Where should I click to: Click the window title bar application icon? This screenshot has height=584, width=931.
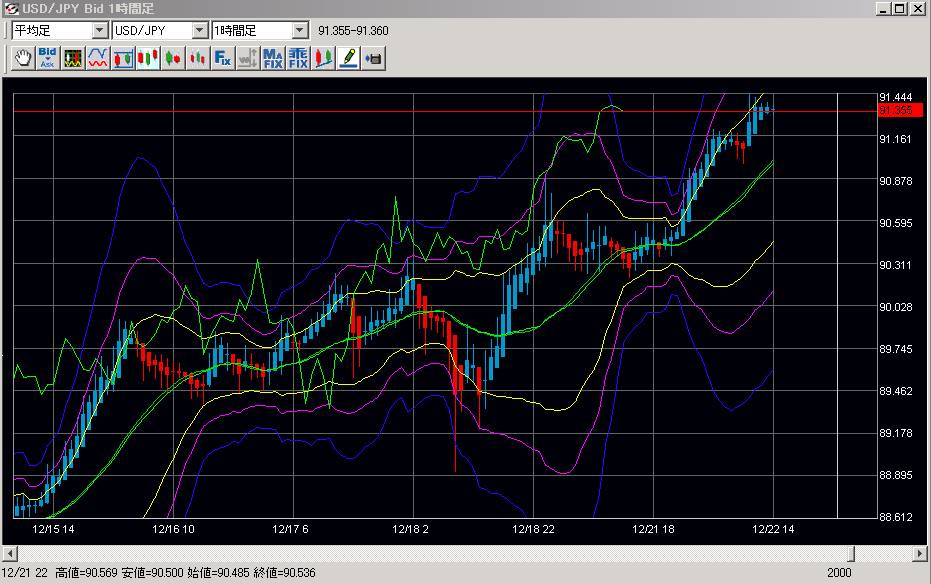pyautogui.click(x=11, y=8)
